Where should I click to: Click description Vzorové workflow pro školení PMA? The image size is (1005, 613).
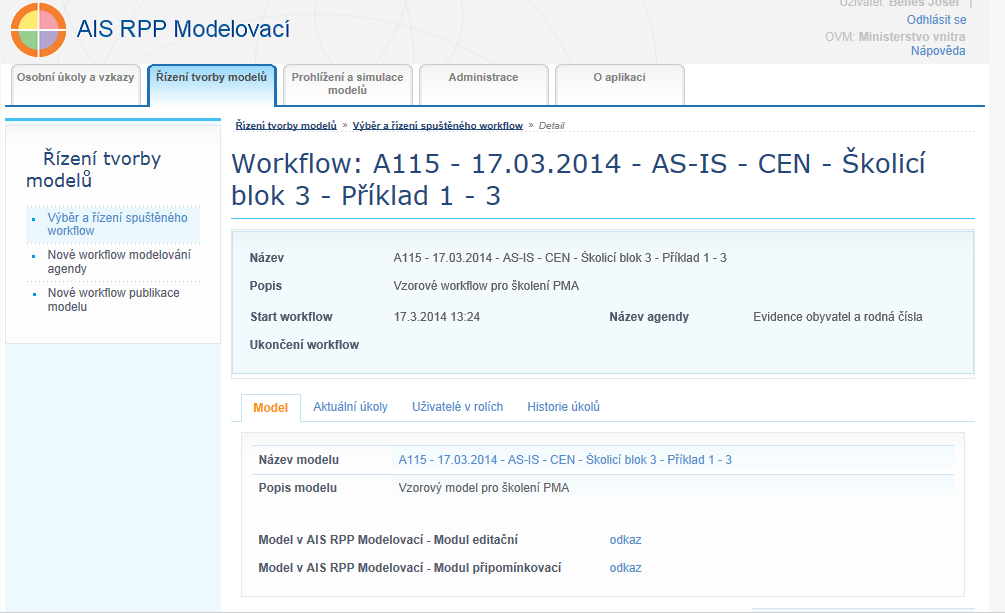coord(486,286)
